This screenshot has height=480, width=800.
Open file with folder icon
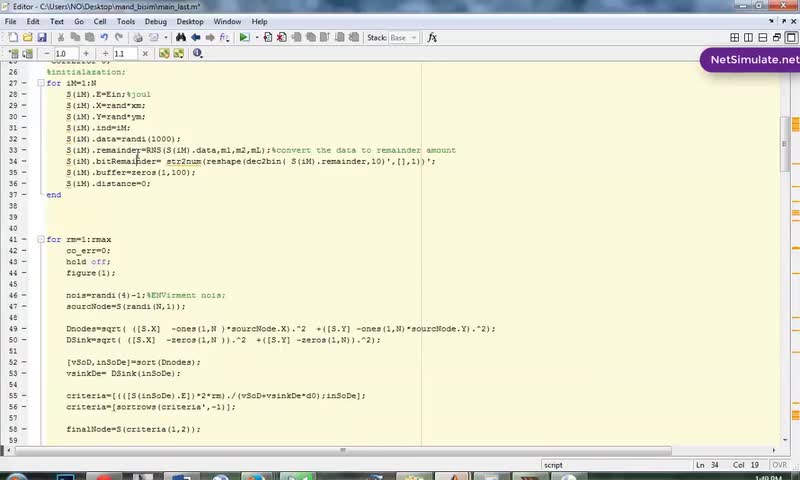click(28, 37)
